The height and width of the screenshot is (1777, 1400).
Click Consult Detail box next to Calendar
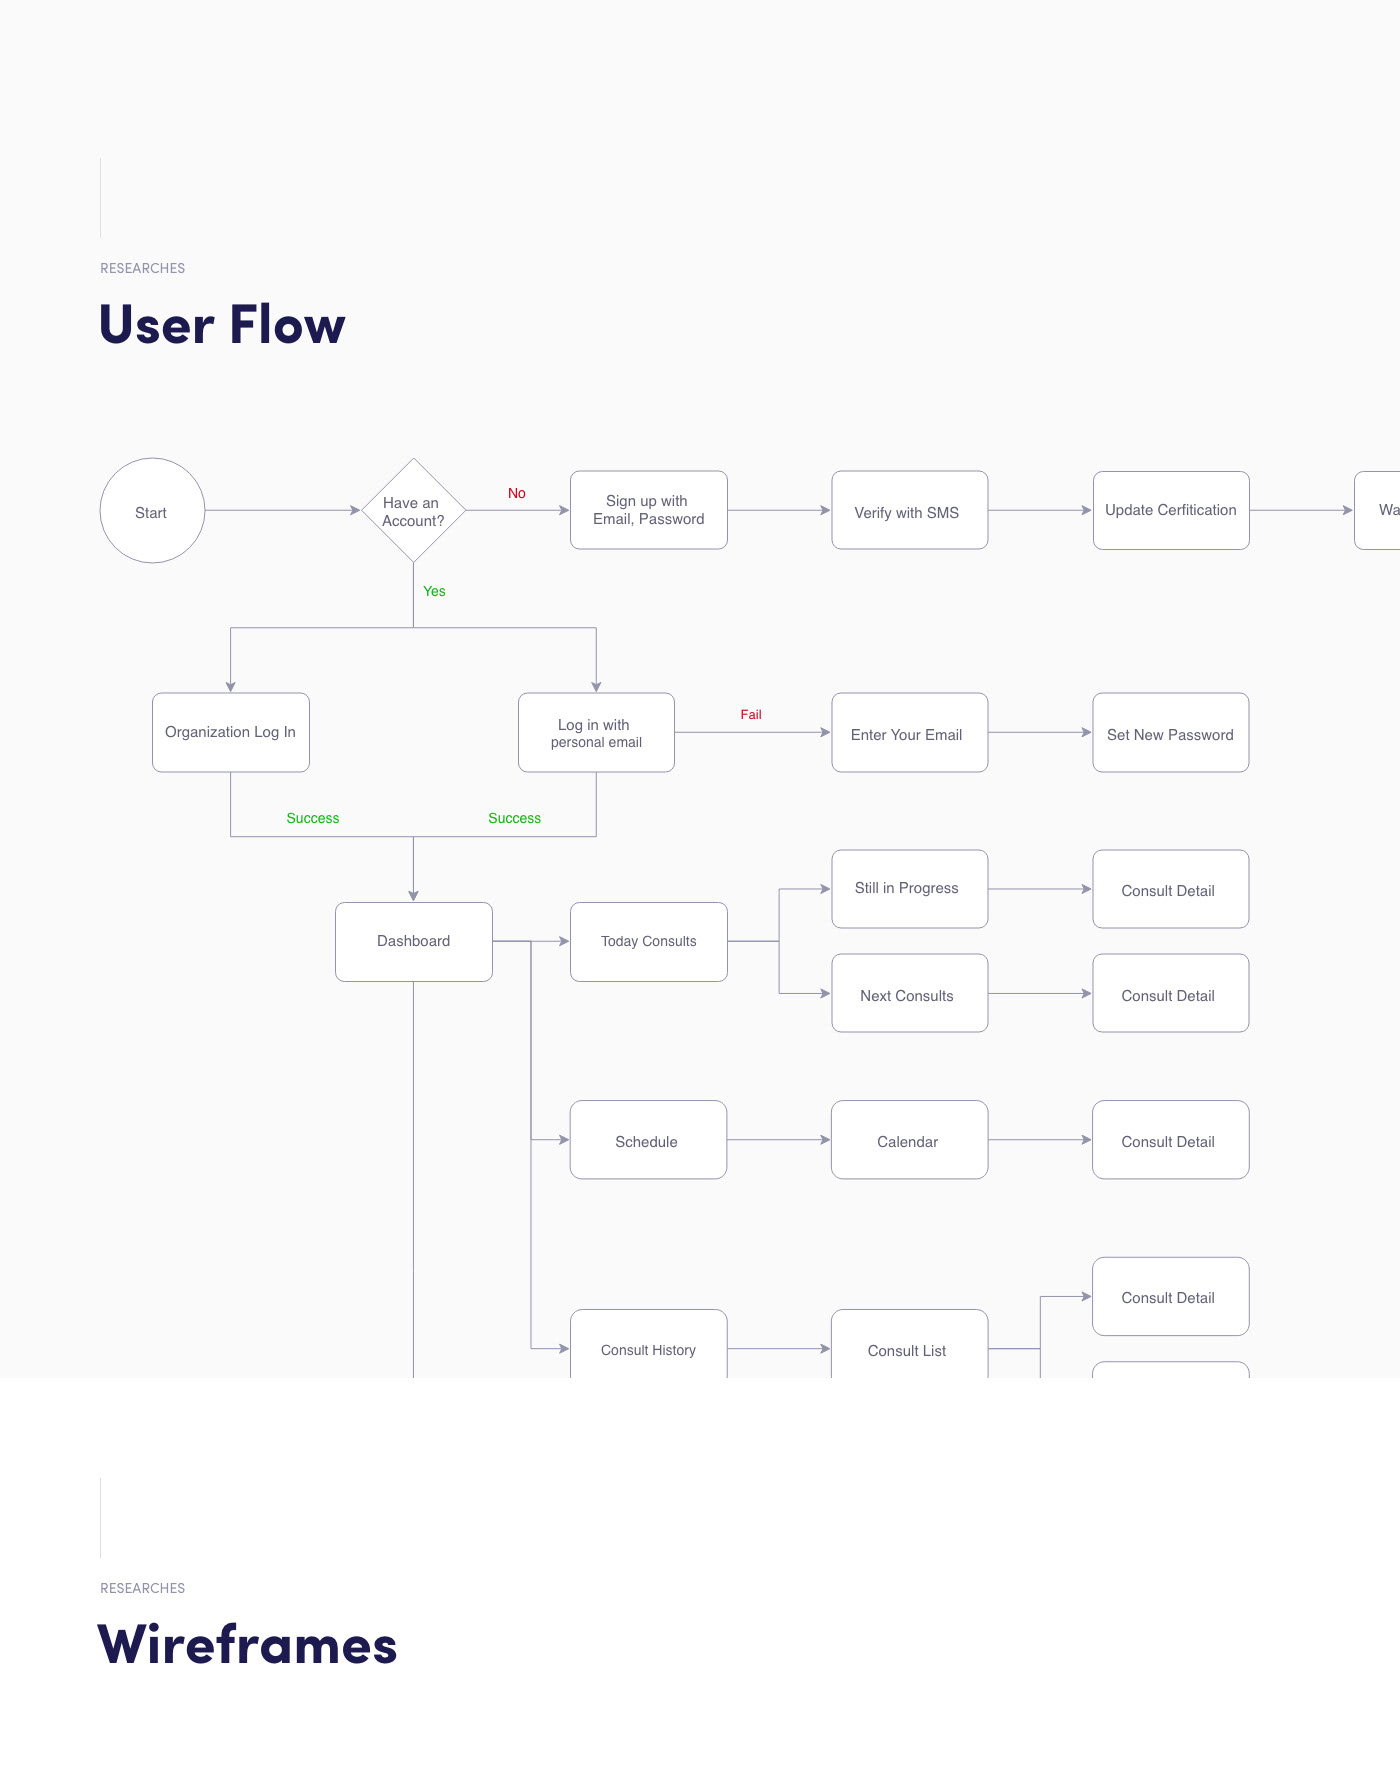point(1170,1140)
